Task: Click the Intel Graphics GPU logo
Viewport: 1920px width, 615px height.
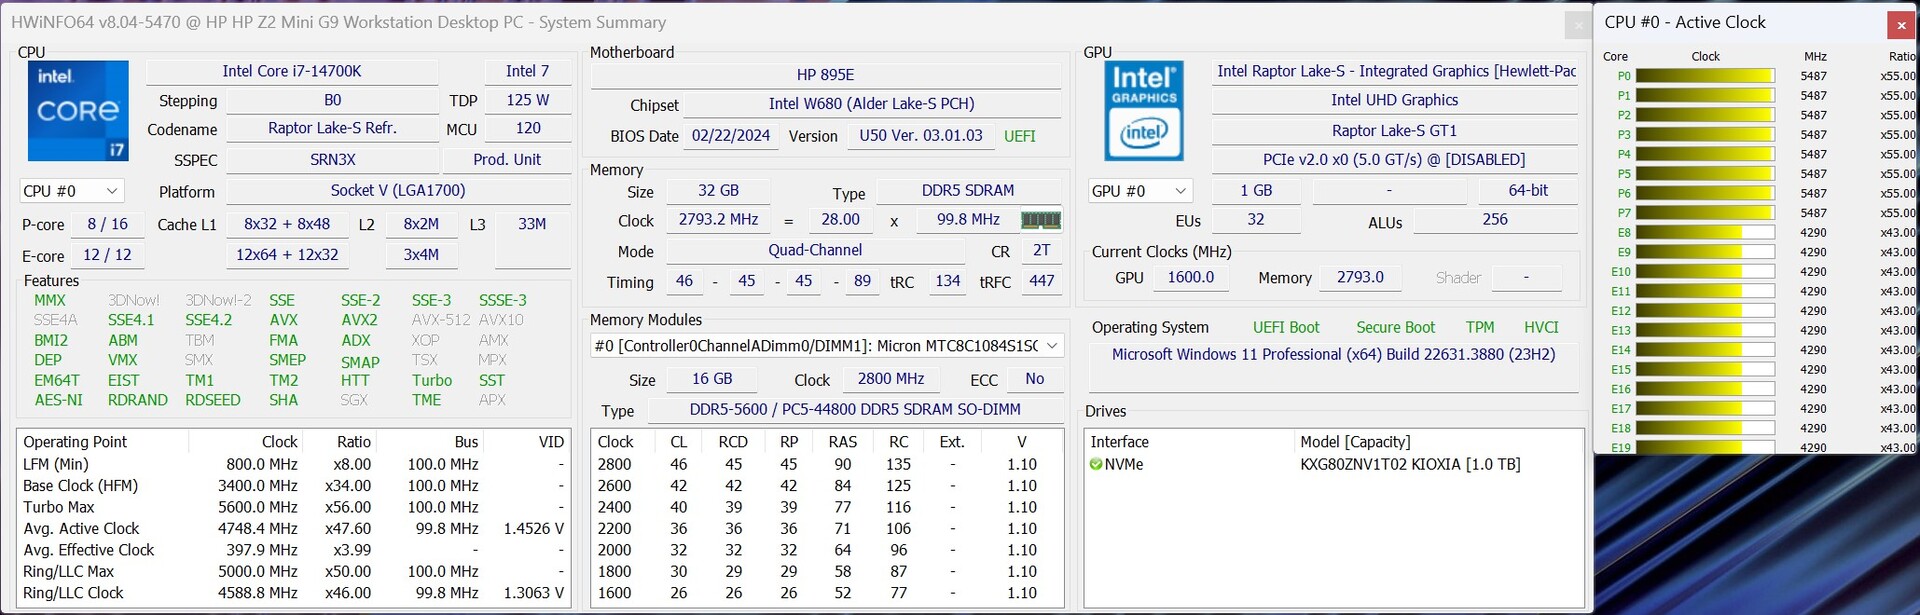Action: click(x=1144, y=111)
